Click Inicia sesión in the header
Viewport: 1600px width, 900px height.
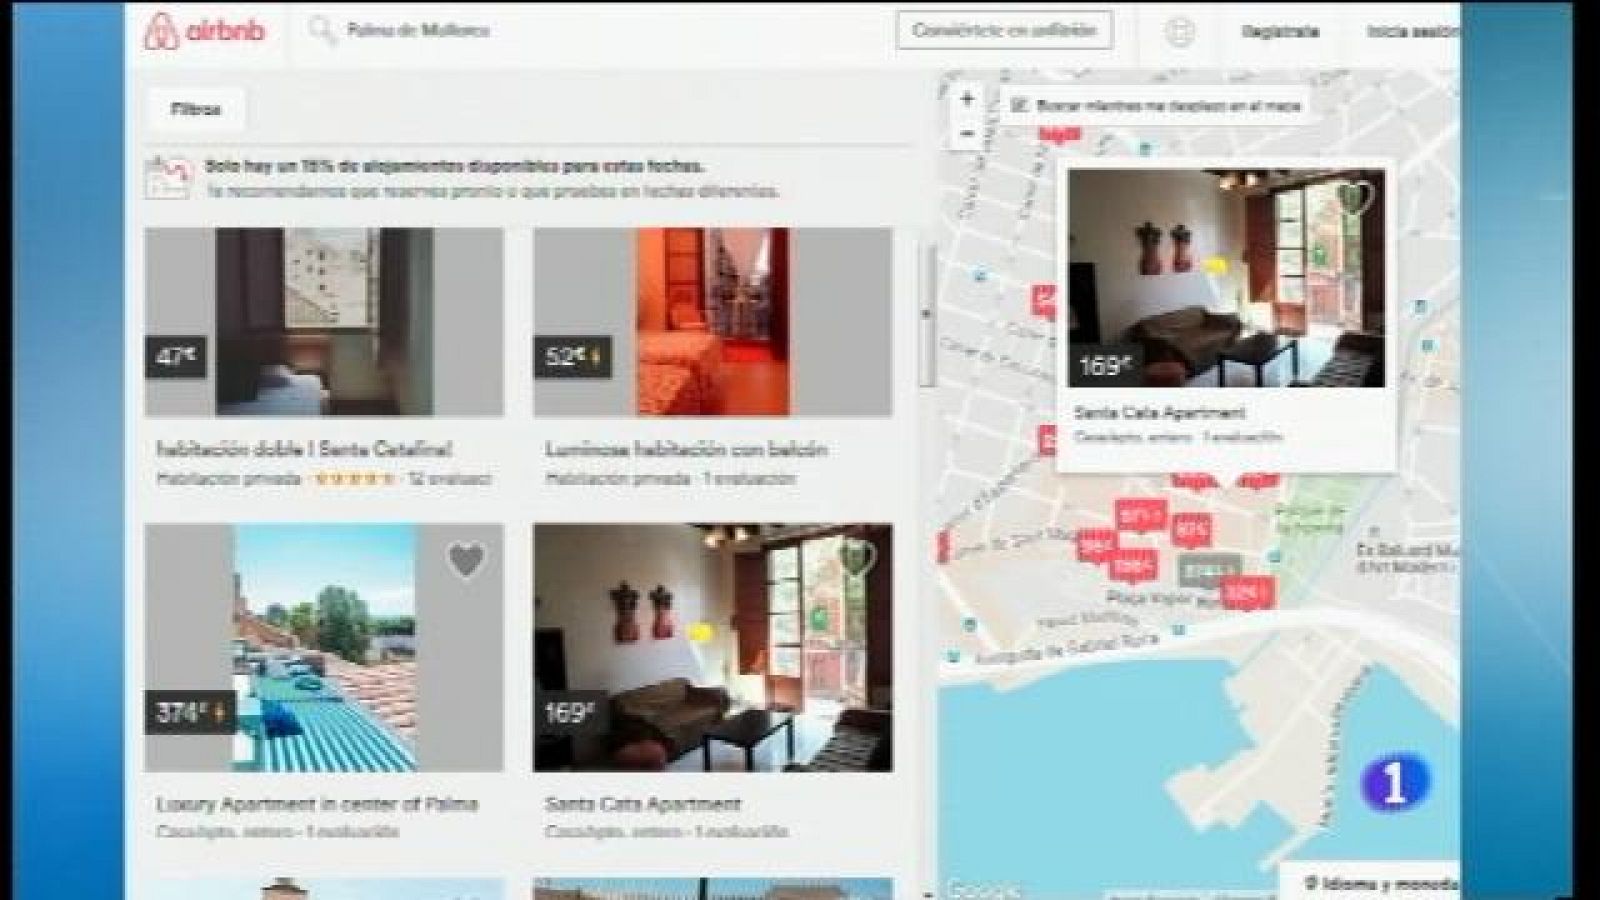click(x=1412, y=32)
